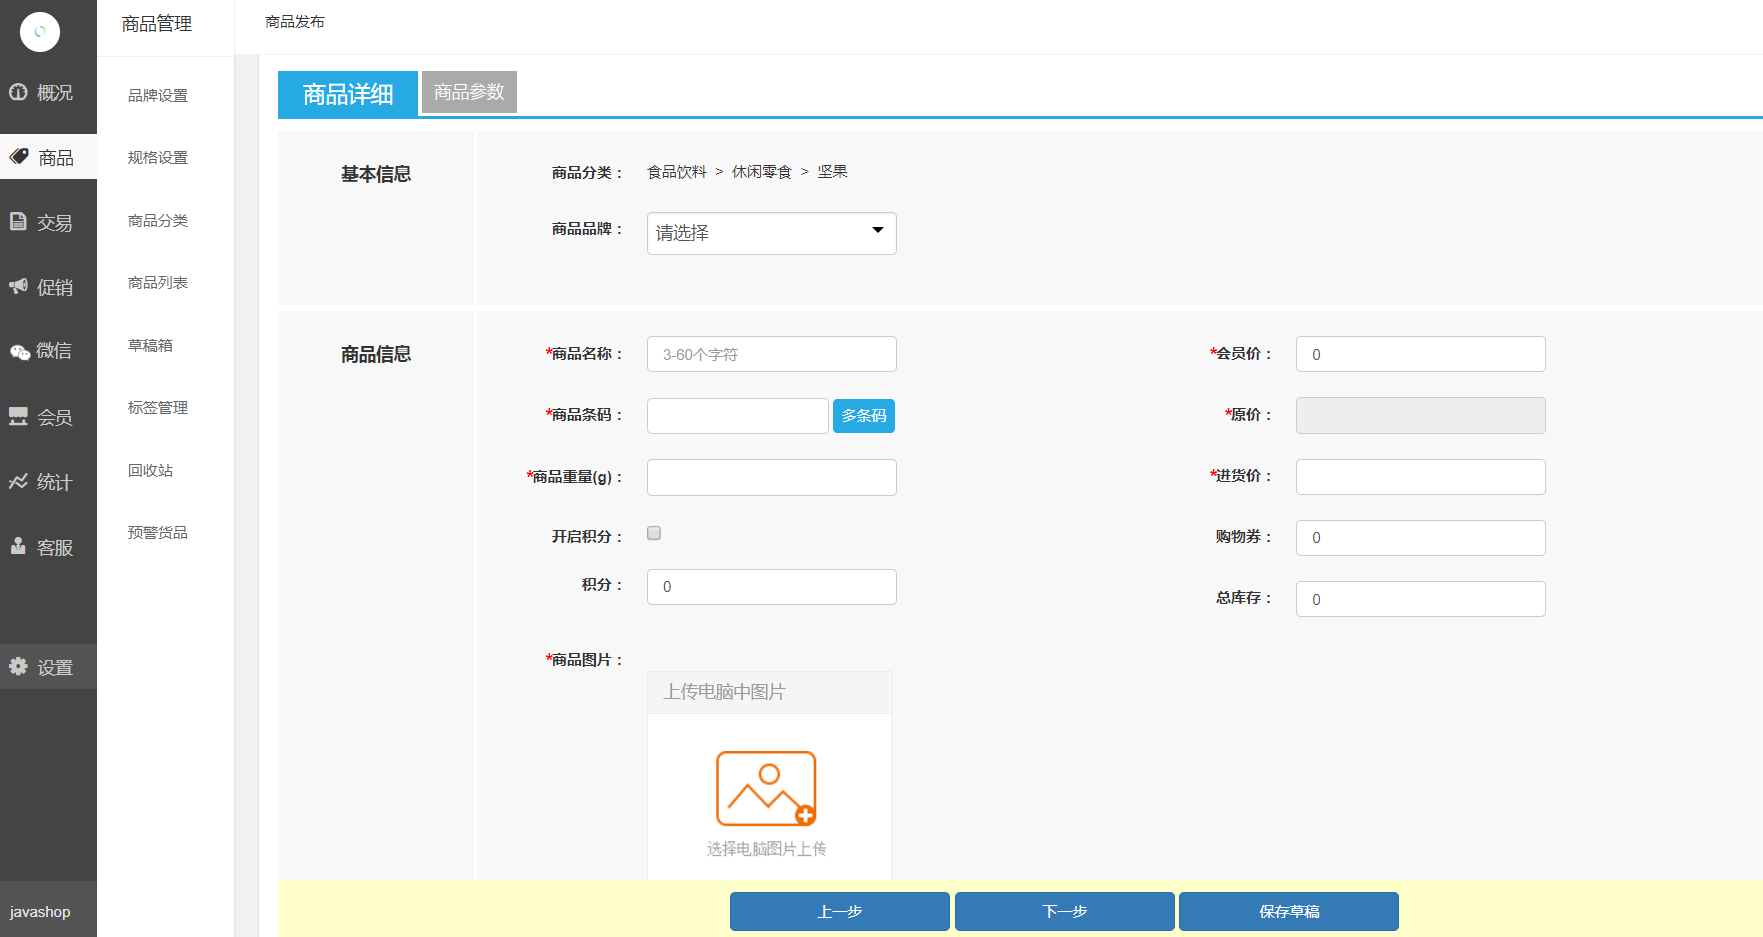This screenshot has height=937, width=1763.
Task: Switch to the 商品详细 tab
Action: tap(347, 93)
